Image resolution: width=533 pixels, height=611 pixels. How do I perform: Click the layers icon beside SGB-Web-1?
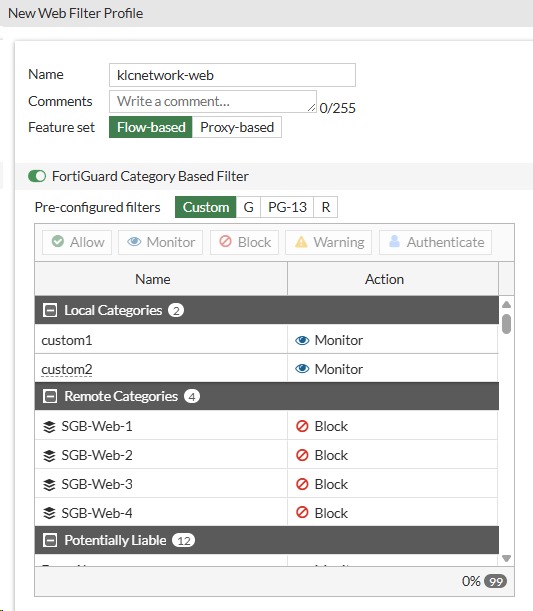[x=49, y=427]
